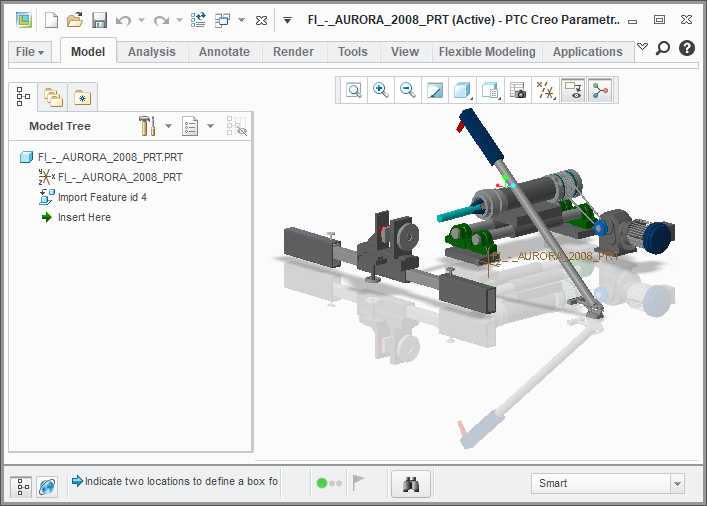Screen dimensions: 707x506
Task: Open the Datum Display Filters icon
Action: 546,90
